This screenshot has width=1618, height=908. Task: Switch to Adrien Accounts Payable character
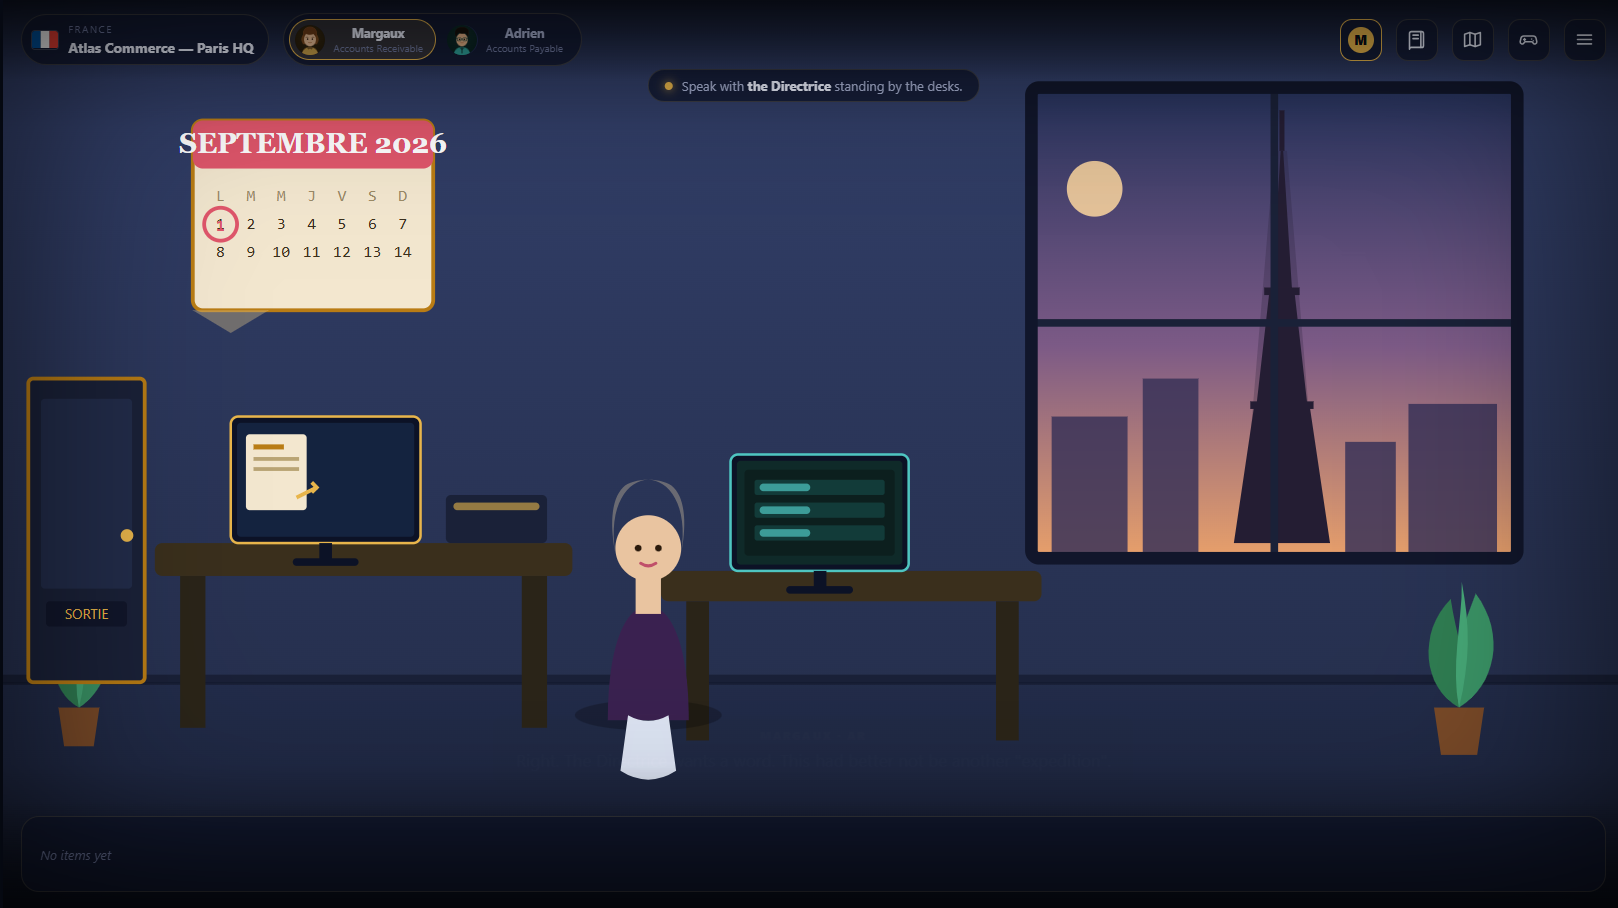(x=509, y=40)
